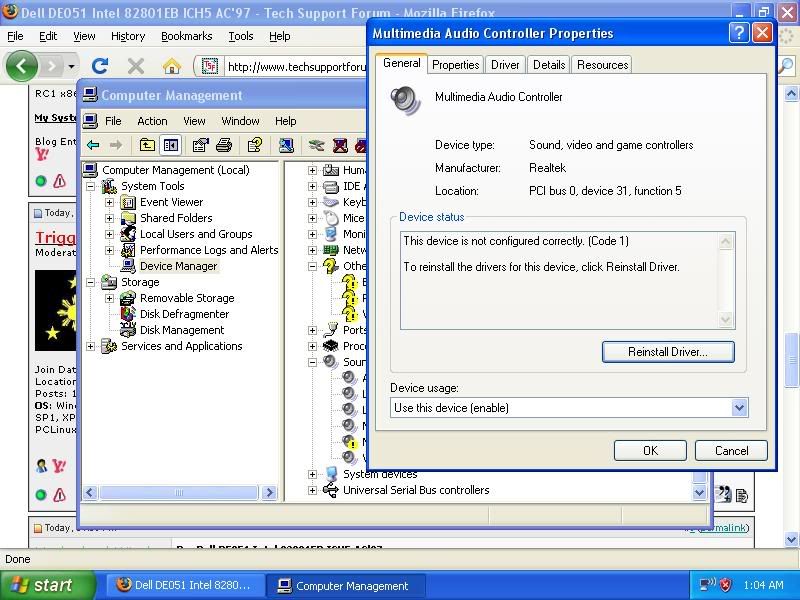Collapse Storage tree node
Screen dimensions: 800x600
[x=90, y=282]
